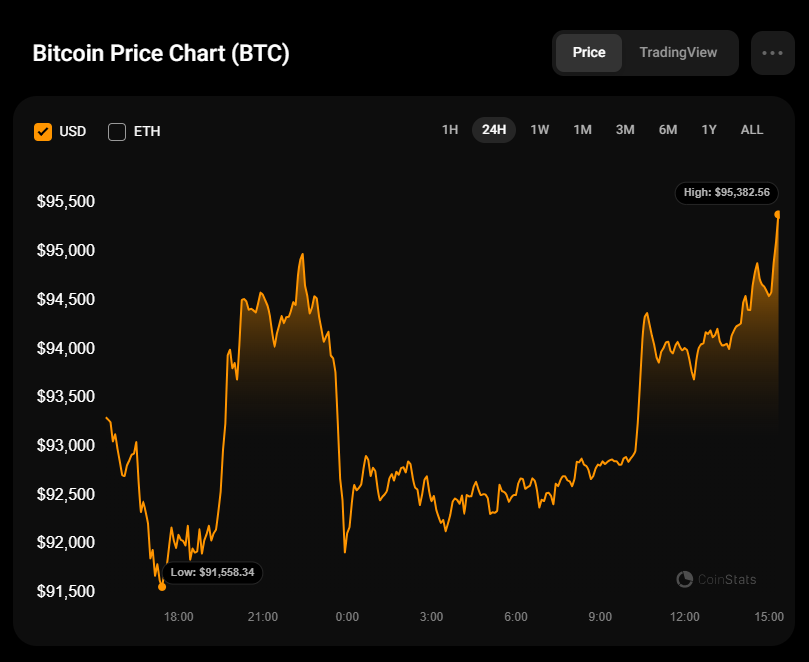Click the high price point dot
809x662 pixels.
(x=778, y=214)
